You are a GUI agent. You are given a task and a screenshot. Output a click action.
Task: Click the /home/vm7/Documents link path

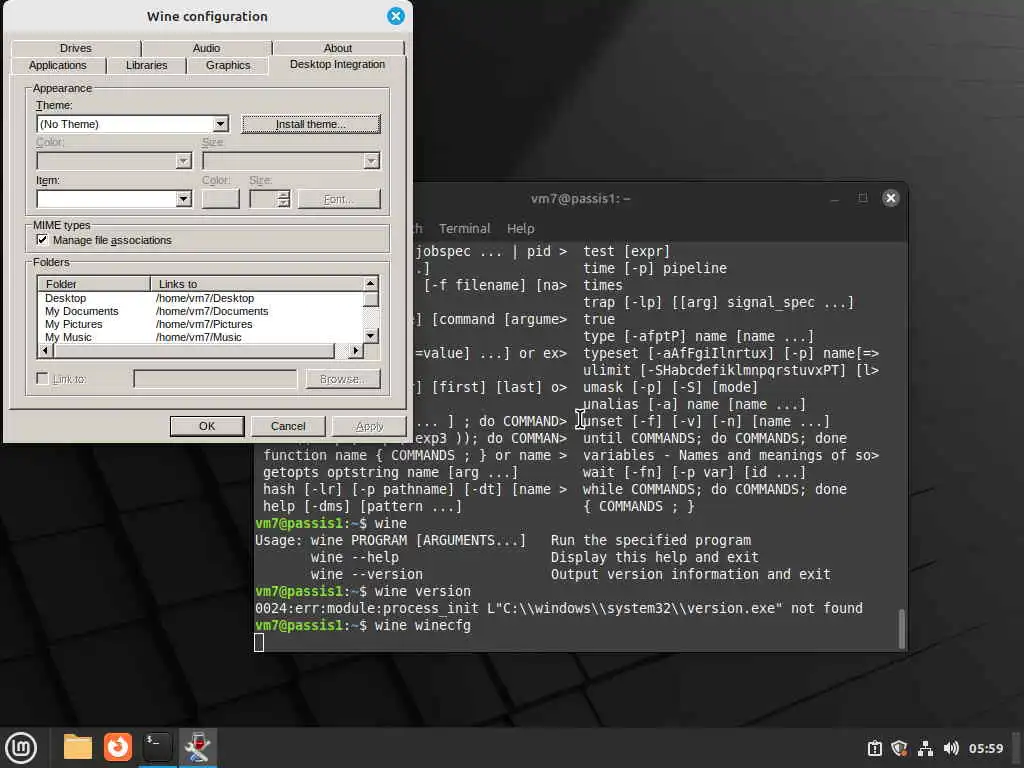212,311
